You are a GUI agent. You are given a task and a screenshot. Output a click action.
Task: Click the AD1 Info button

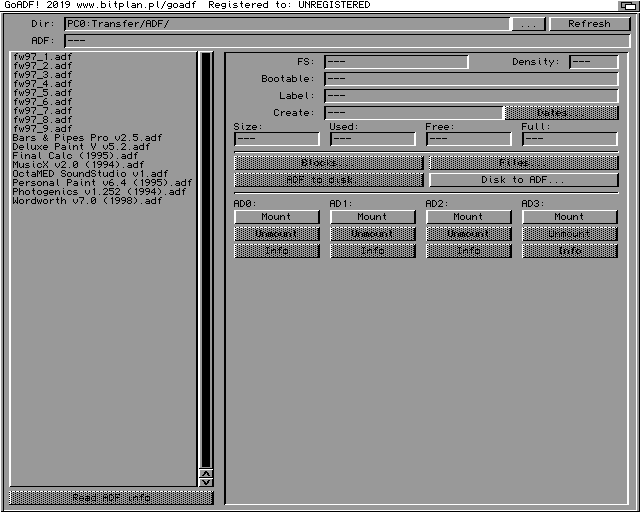[373, 251]
